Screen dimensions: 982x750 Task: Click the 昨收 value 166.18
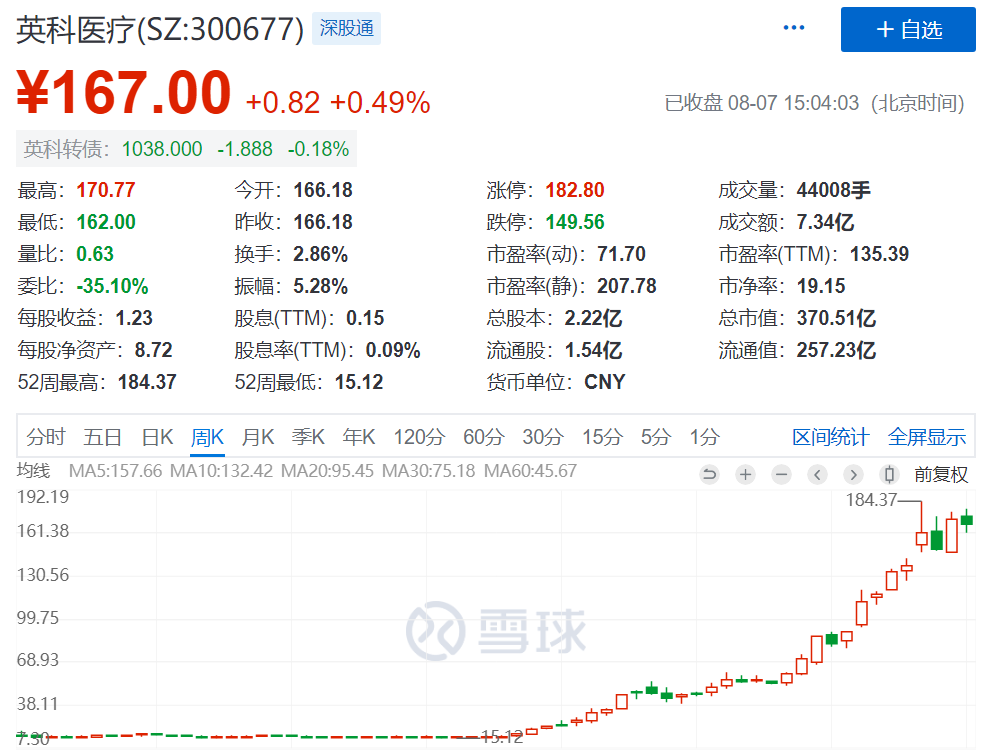click(323, 222)
